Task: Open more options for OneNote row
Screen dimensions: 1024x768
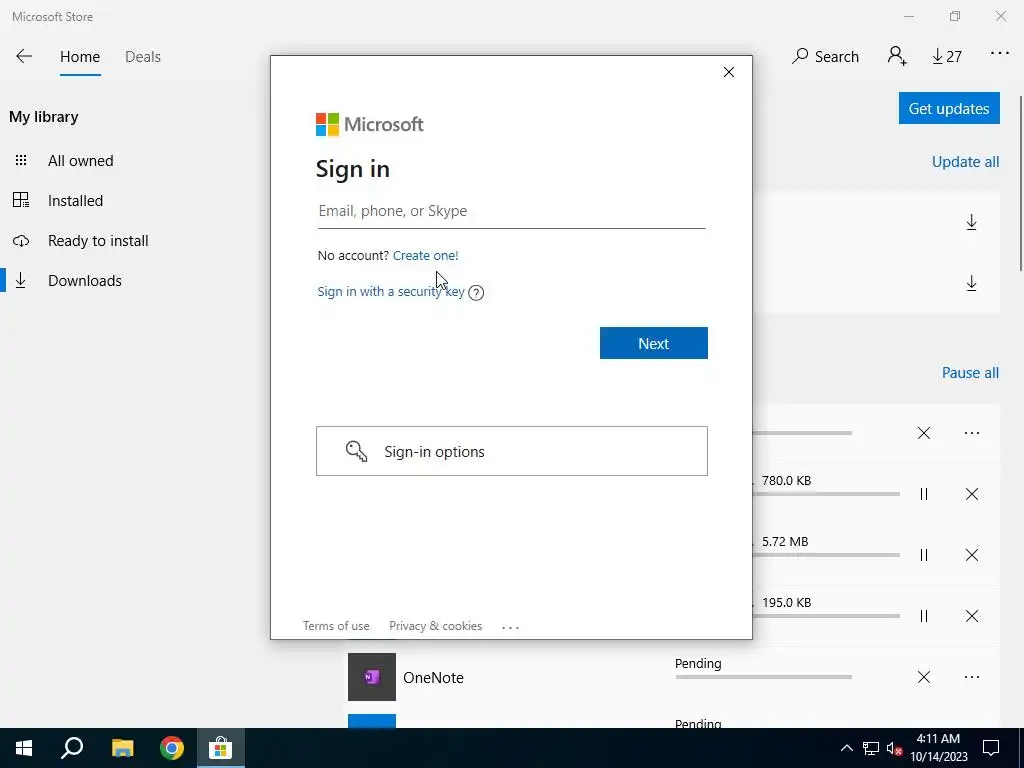Action: click(972, 677)
